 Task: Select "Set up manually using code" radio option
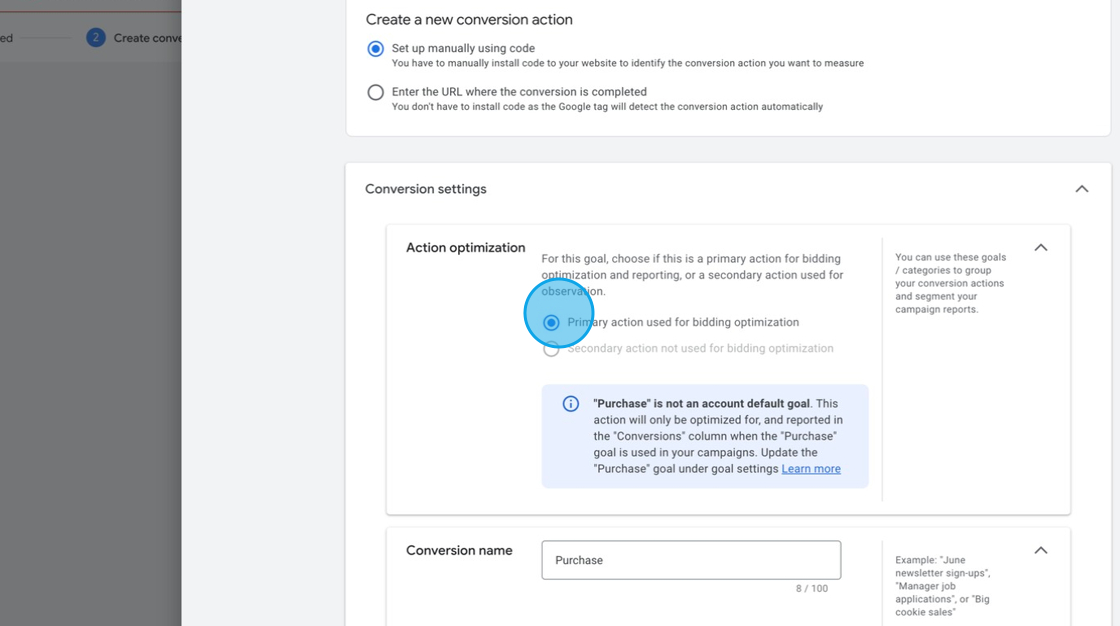pos(376,49)
